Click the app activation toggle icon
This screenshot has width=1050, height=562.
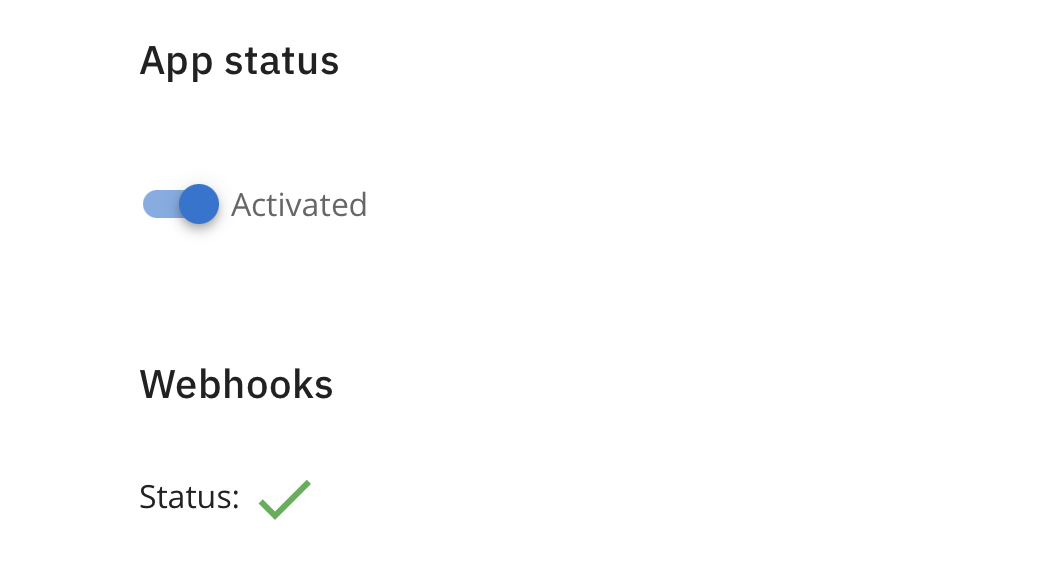pos(181,204)
